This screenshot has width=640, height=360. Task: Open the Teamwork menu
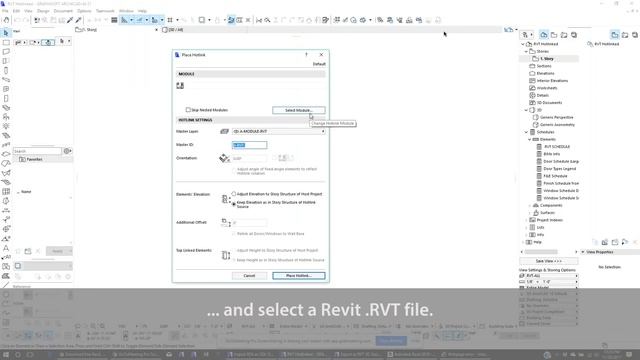point(105,11)
